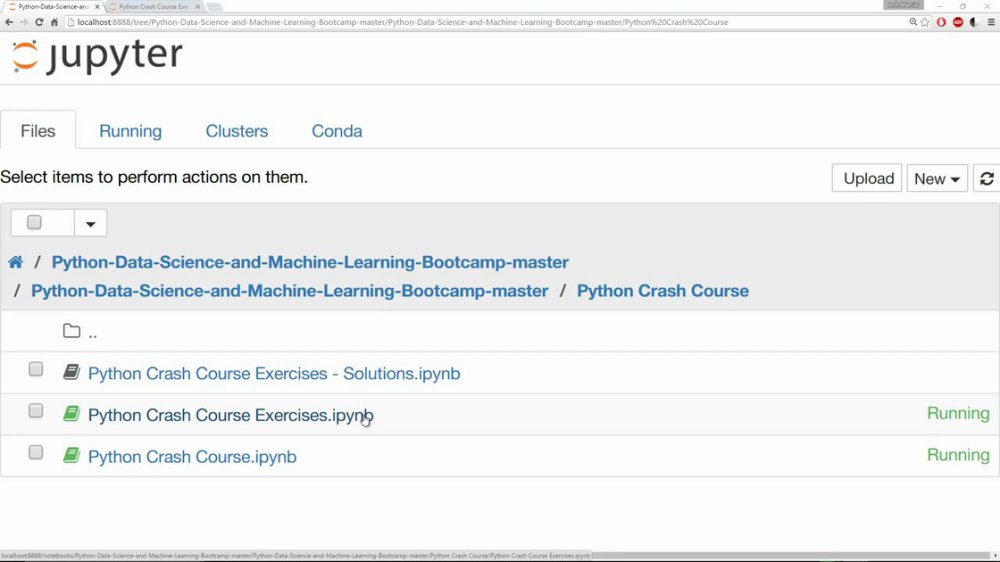Click the zoom magnifier icon in address bar
Image resolution: width=1000 pixels, height=562 pixels.
point(913,22)
